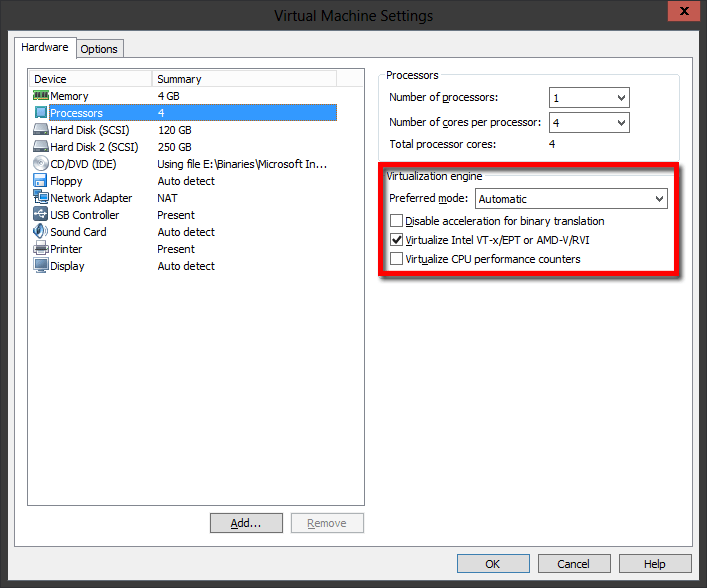Click the Memory device icon
The height and width of the screenshot is (588, 707).
click(x=41, y=96)
